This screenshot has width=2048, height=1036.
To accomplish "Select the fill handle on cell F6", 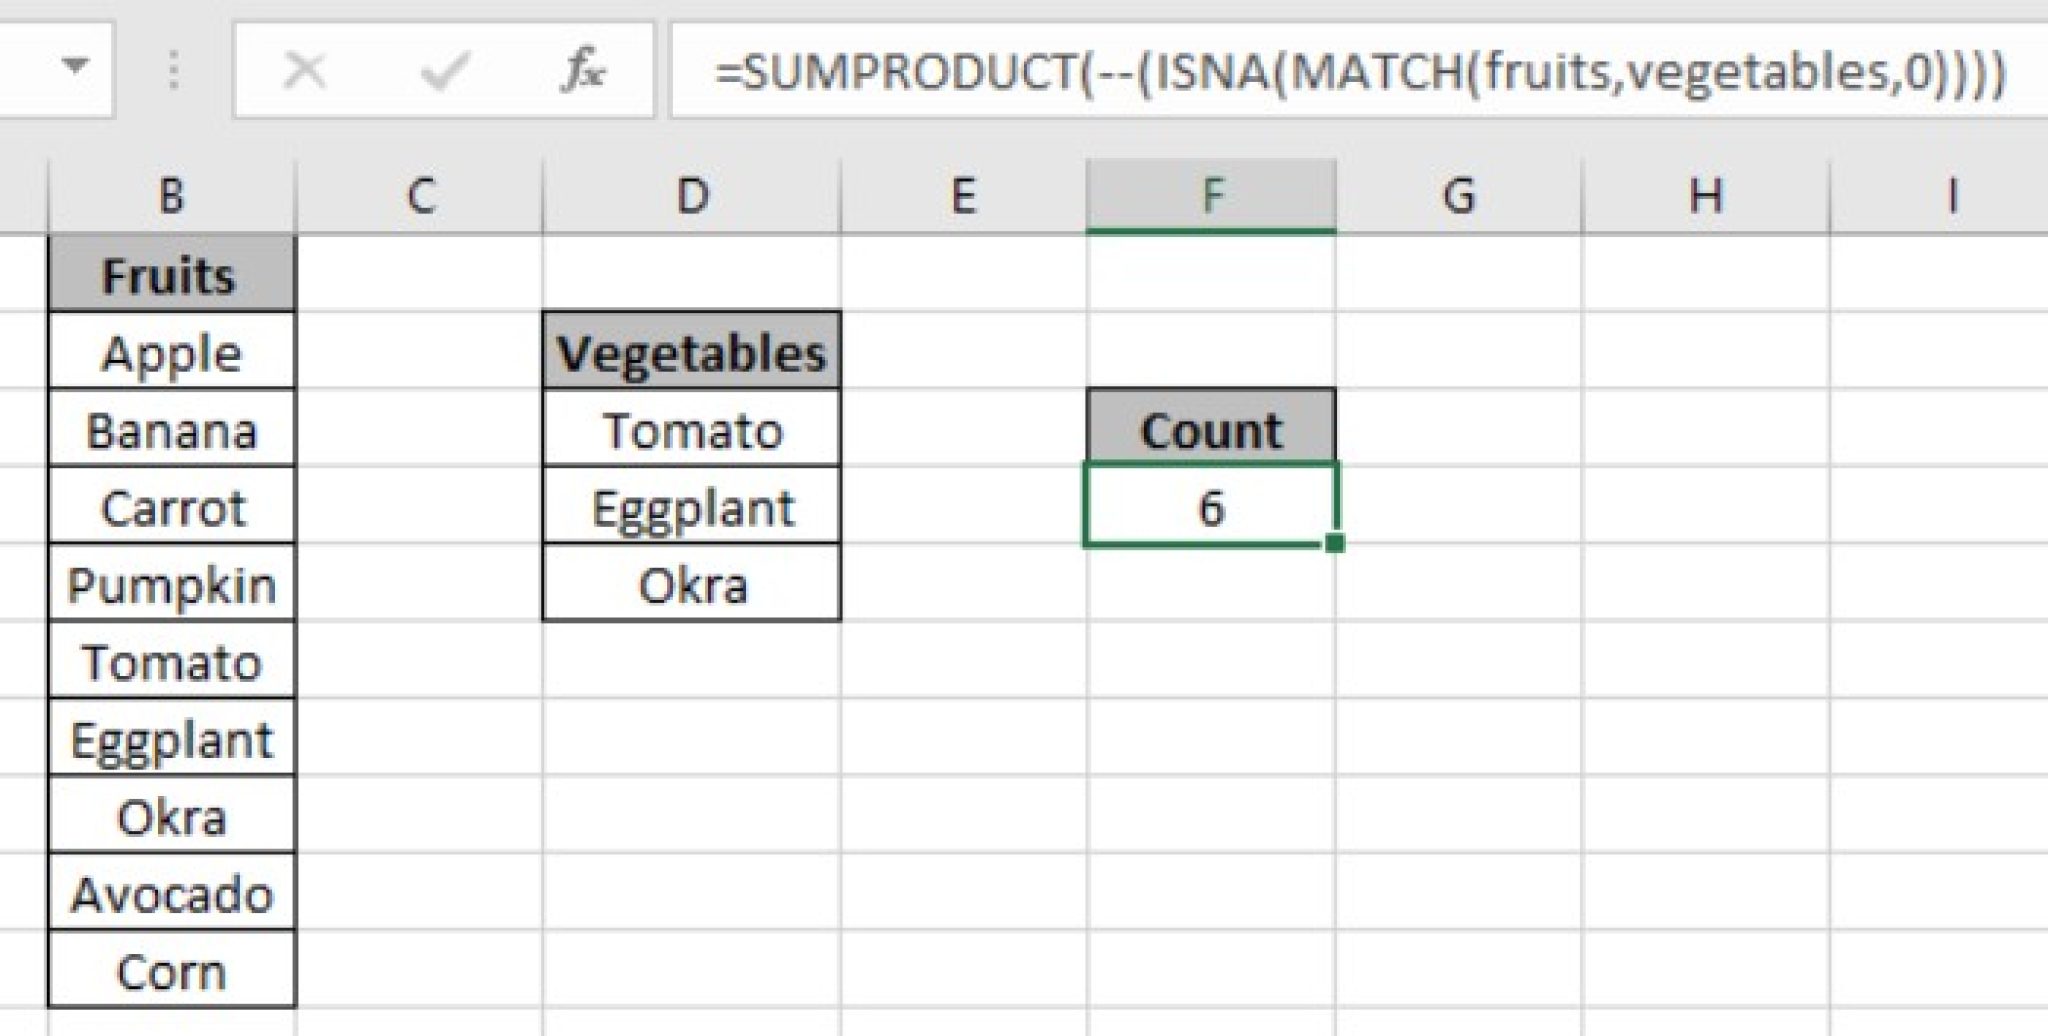I will click(1337, 541).
